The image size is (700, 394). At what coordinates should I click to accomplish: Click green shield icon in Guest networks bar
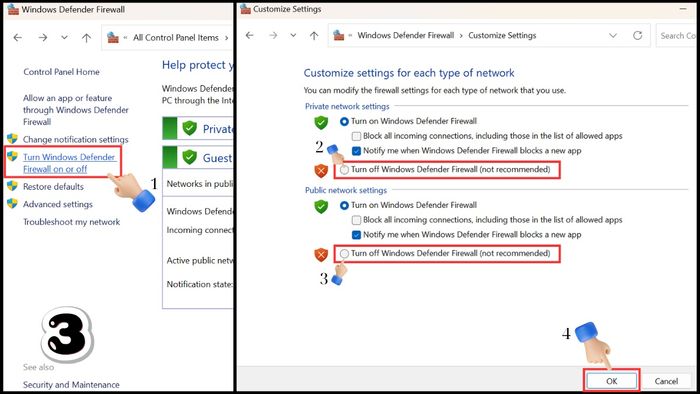190,157
